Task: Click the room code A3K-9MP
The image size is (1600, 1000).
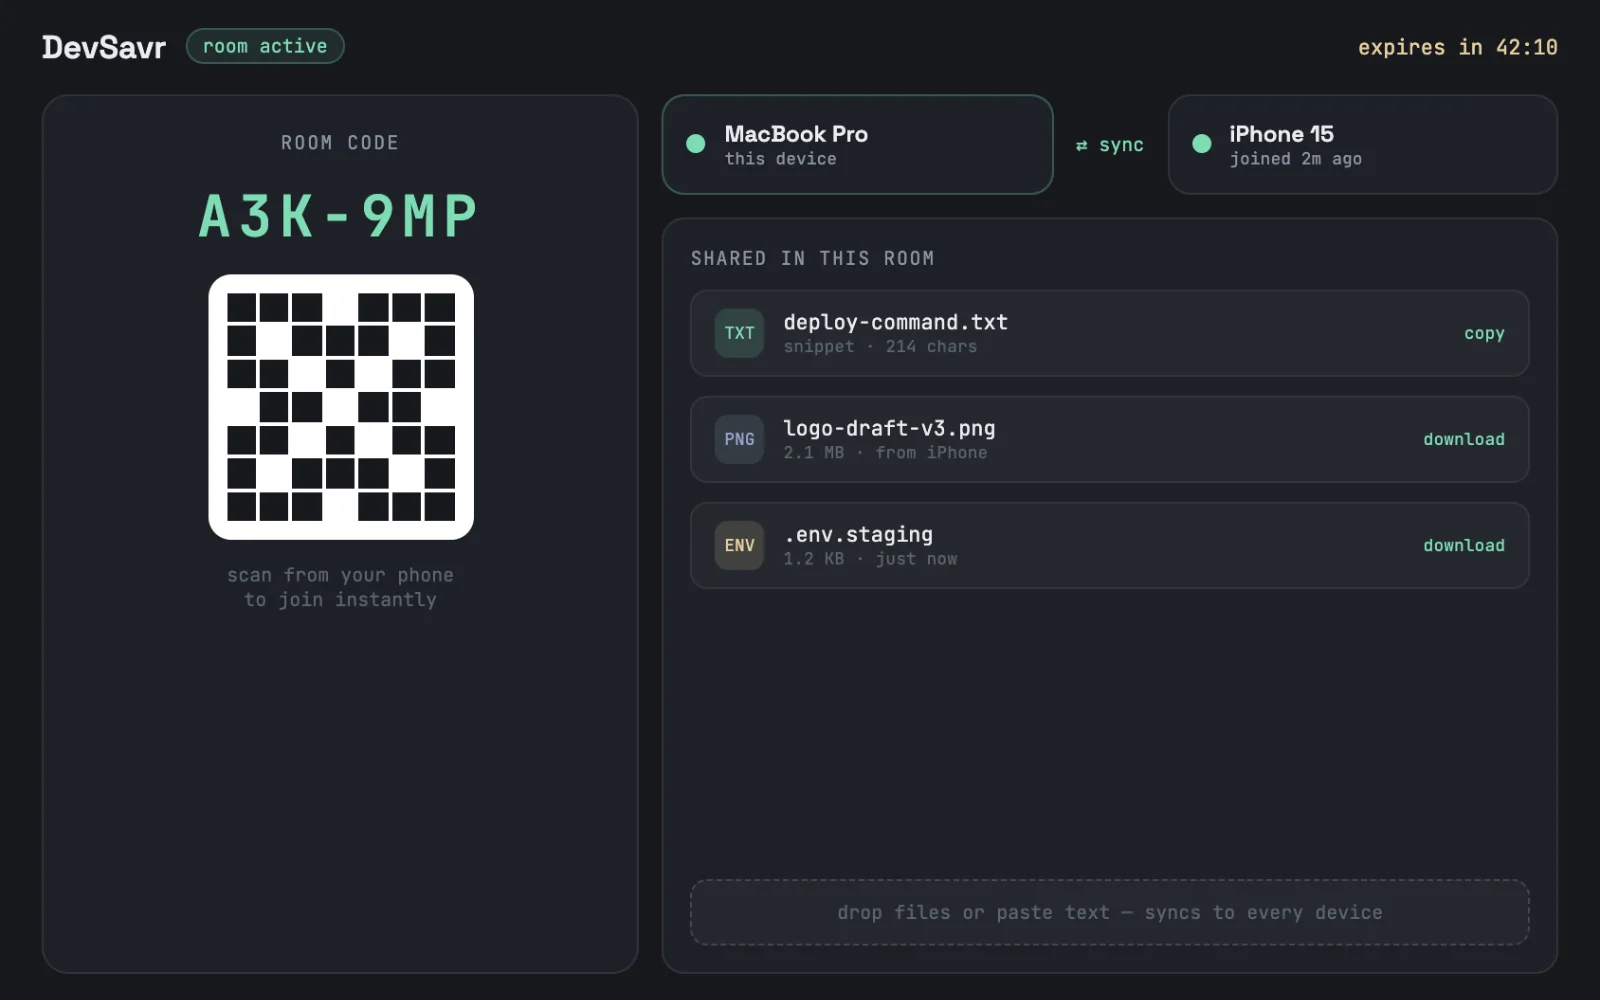Action: coord(339,216)
